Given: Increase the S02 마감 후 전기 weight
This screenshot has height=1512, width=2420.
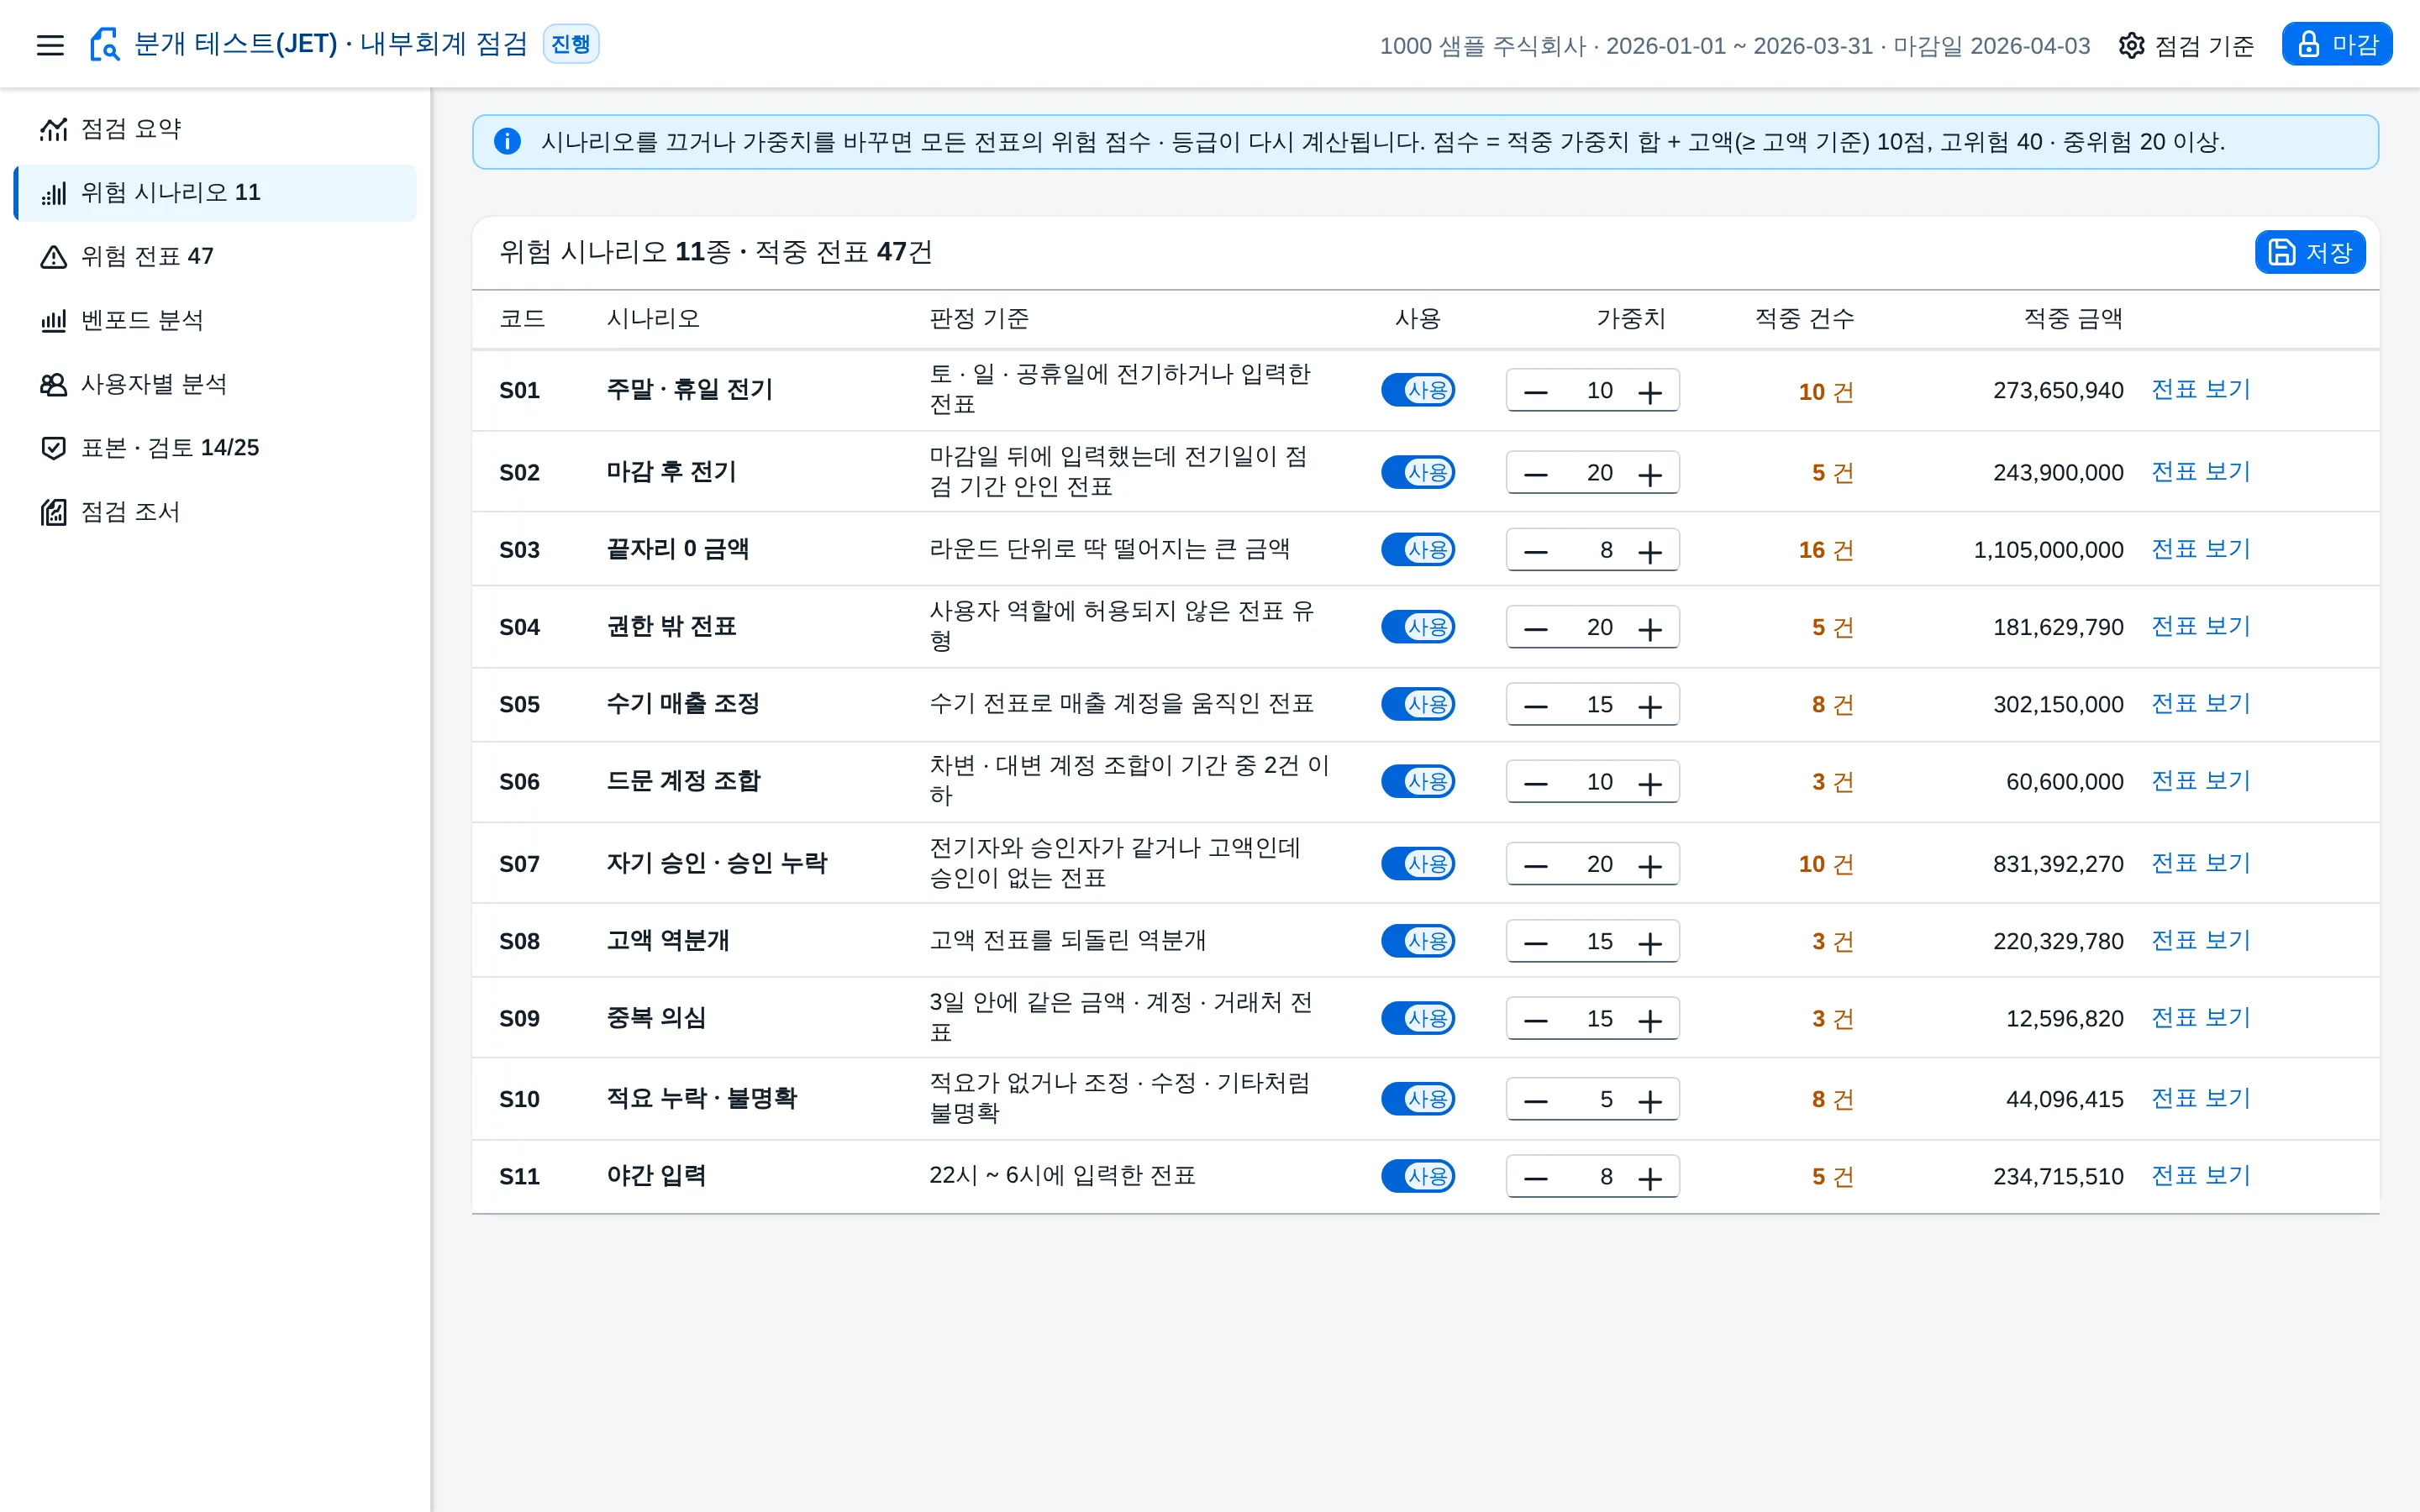Looking at the screenshot, I should coord(1650,473).
